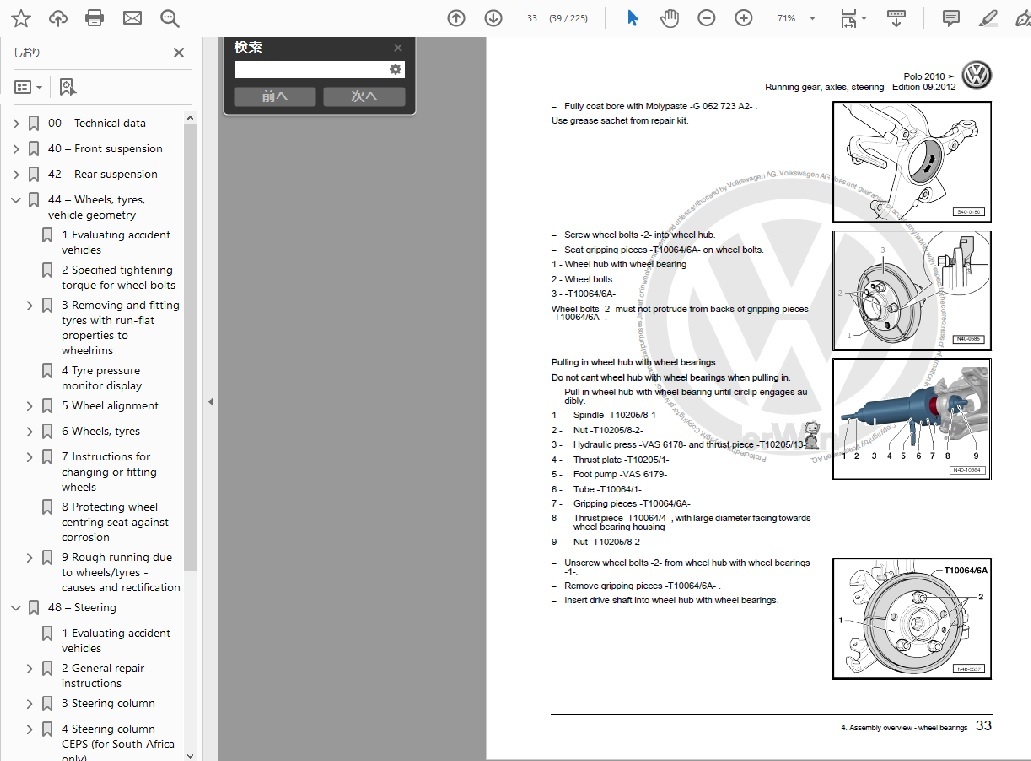Select the highlighter pen tool

tap(988, 18)
